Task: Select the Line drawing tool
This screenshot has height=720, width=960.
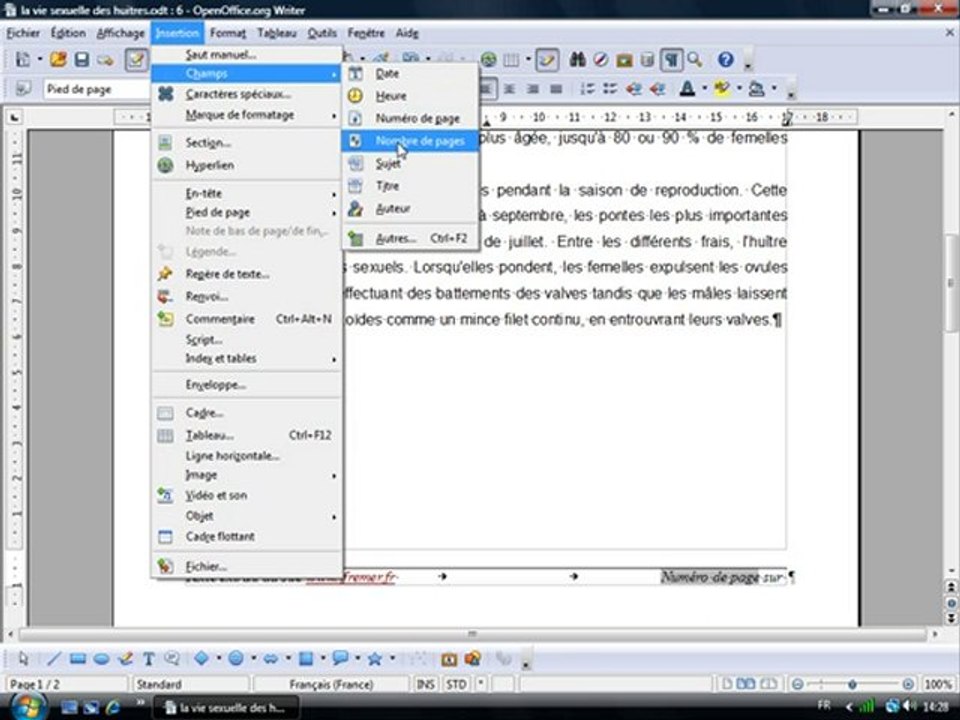Action: coord(54,659)
